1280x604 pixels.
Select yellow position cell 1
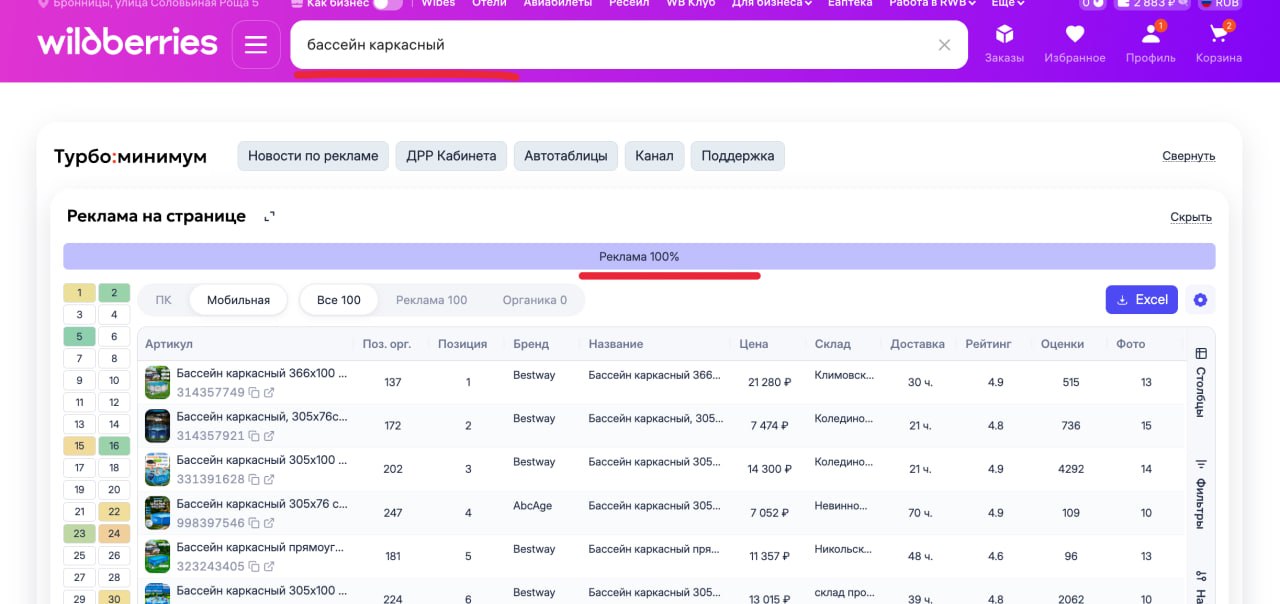pyautogui.click(x=79, y=293)
